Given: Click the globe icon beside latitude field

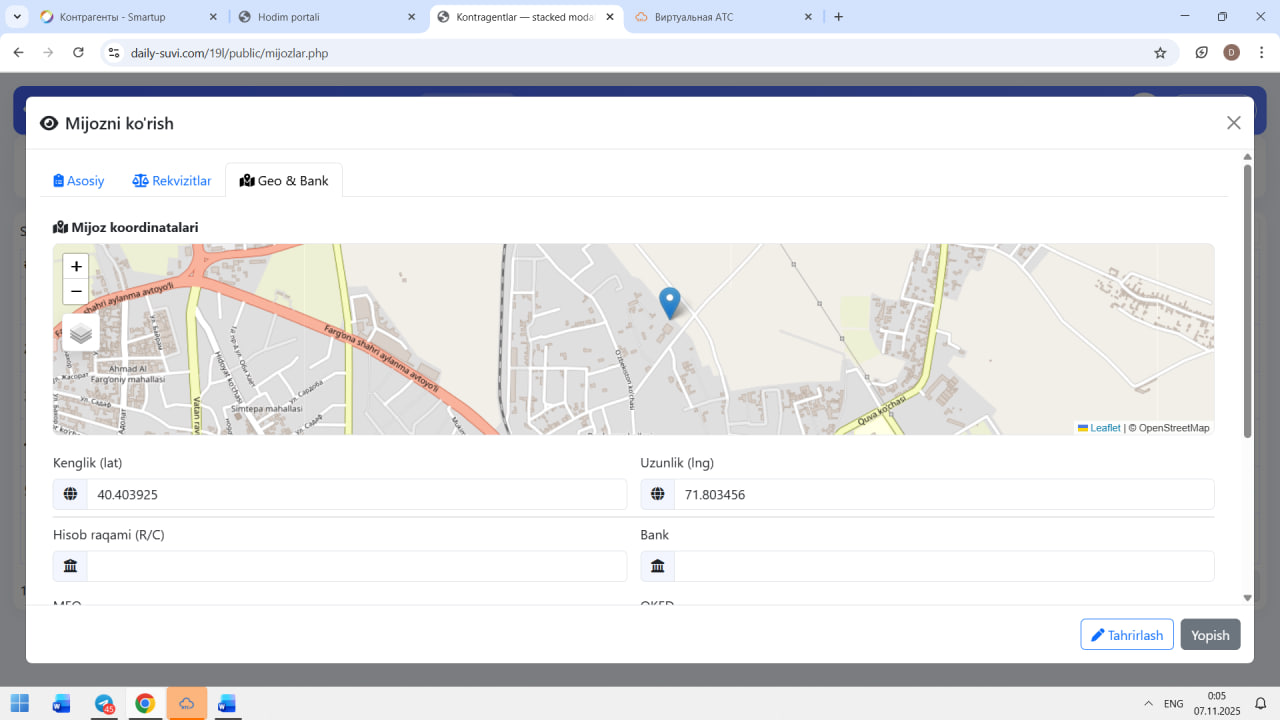Looking at the screenshot, I should point(70,494).
